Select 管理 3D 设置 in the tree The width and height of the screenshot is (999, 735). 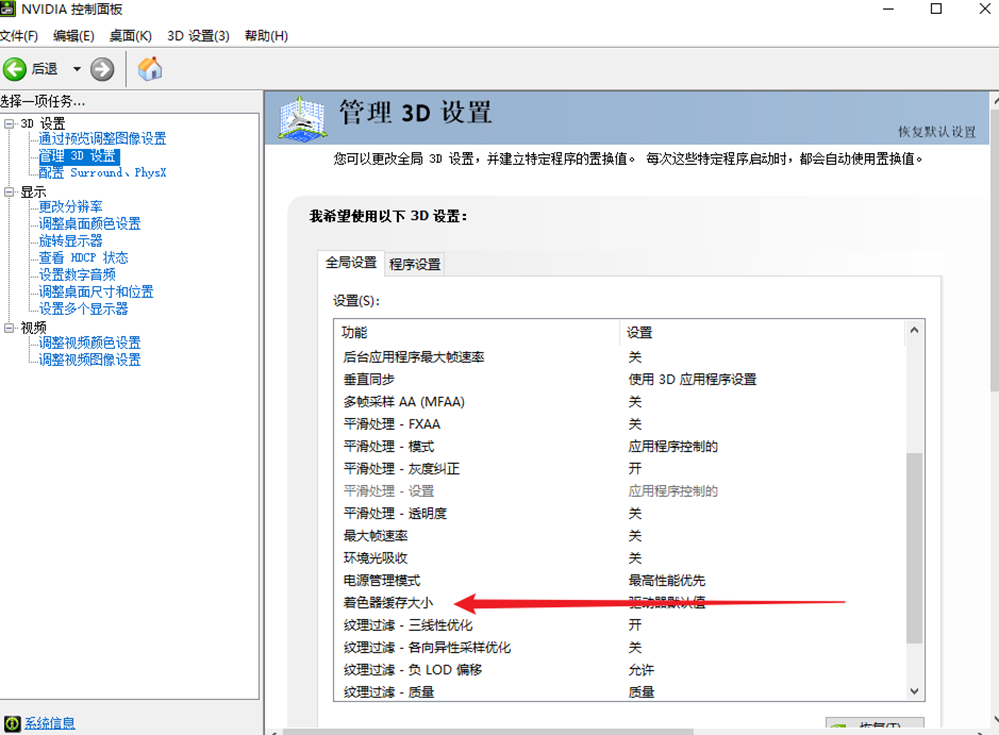click(x=78, y=156)
